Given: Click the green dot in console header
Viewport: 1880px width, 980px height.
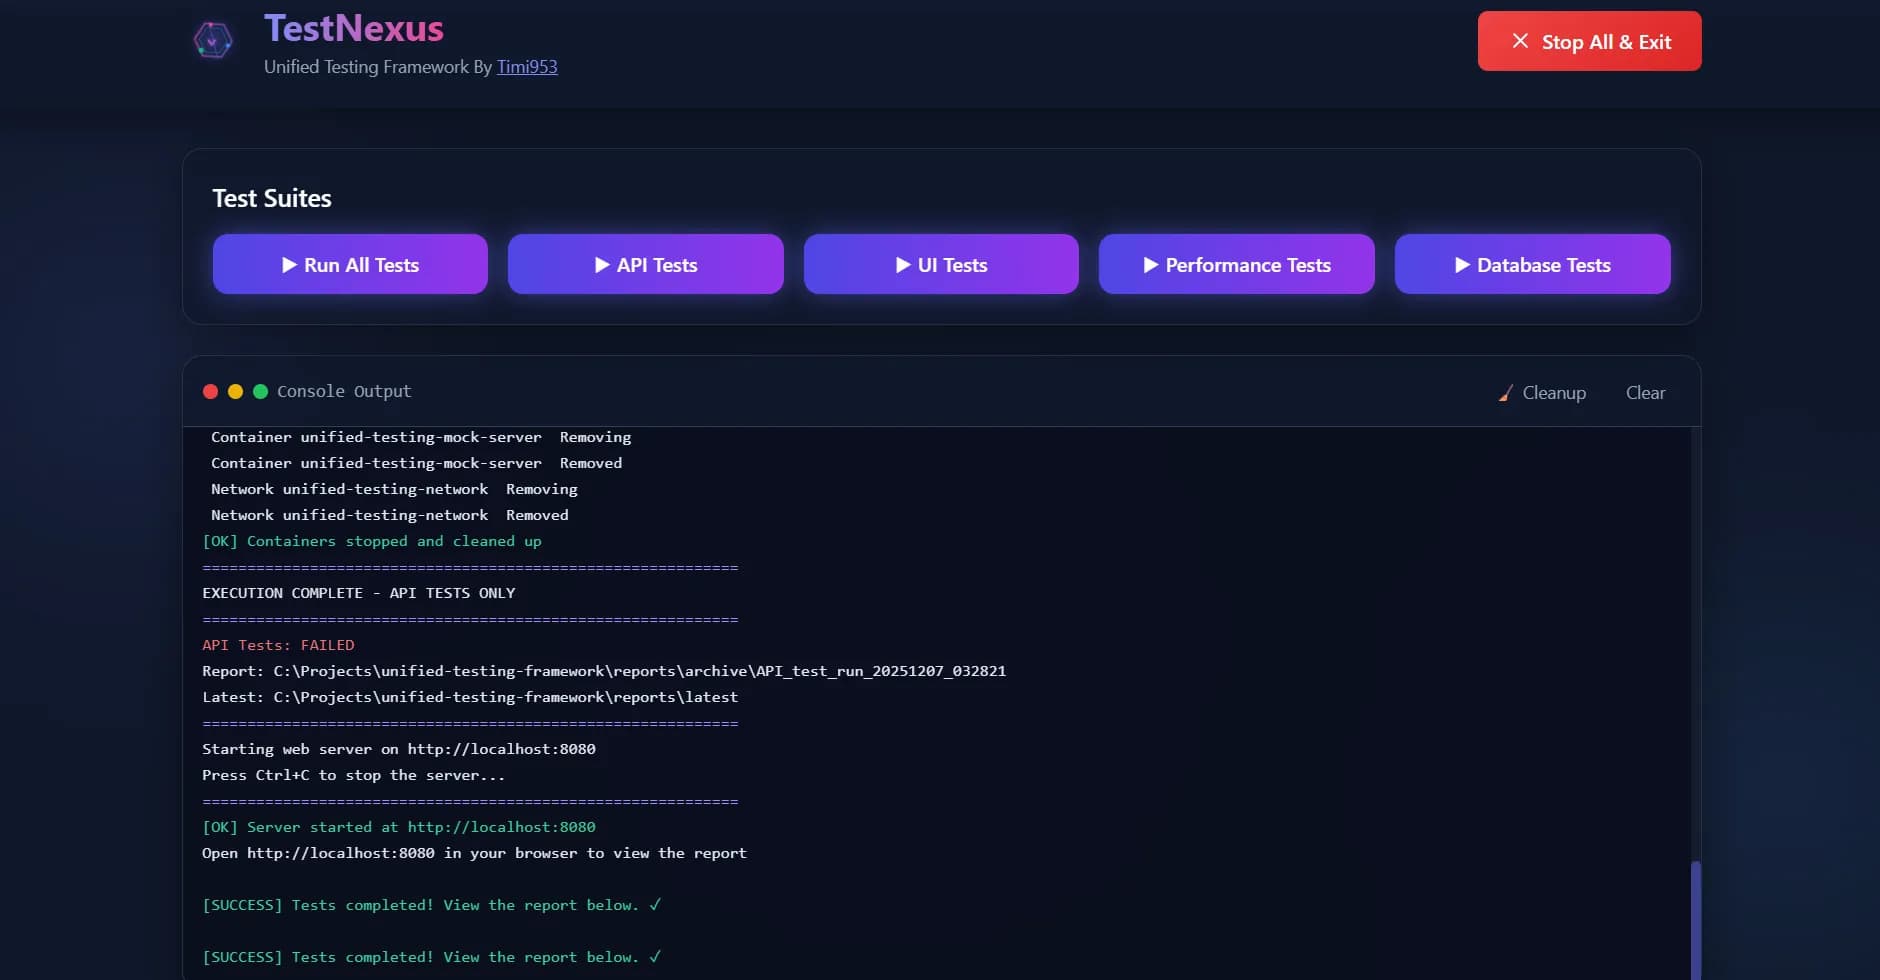Looking at the screenshot, I should 260,392.
